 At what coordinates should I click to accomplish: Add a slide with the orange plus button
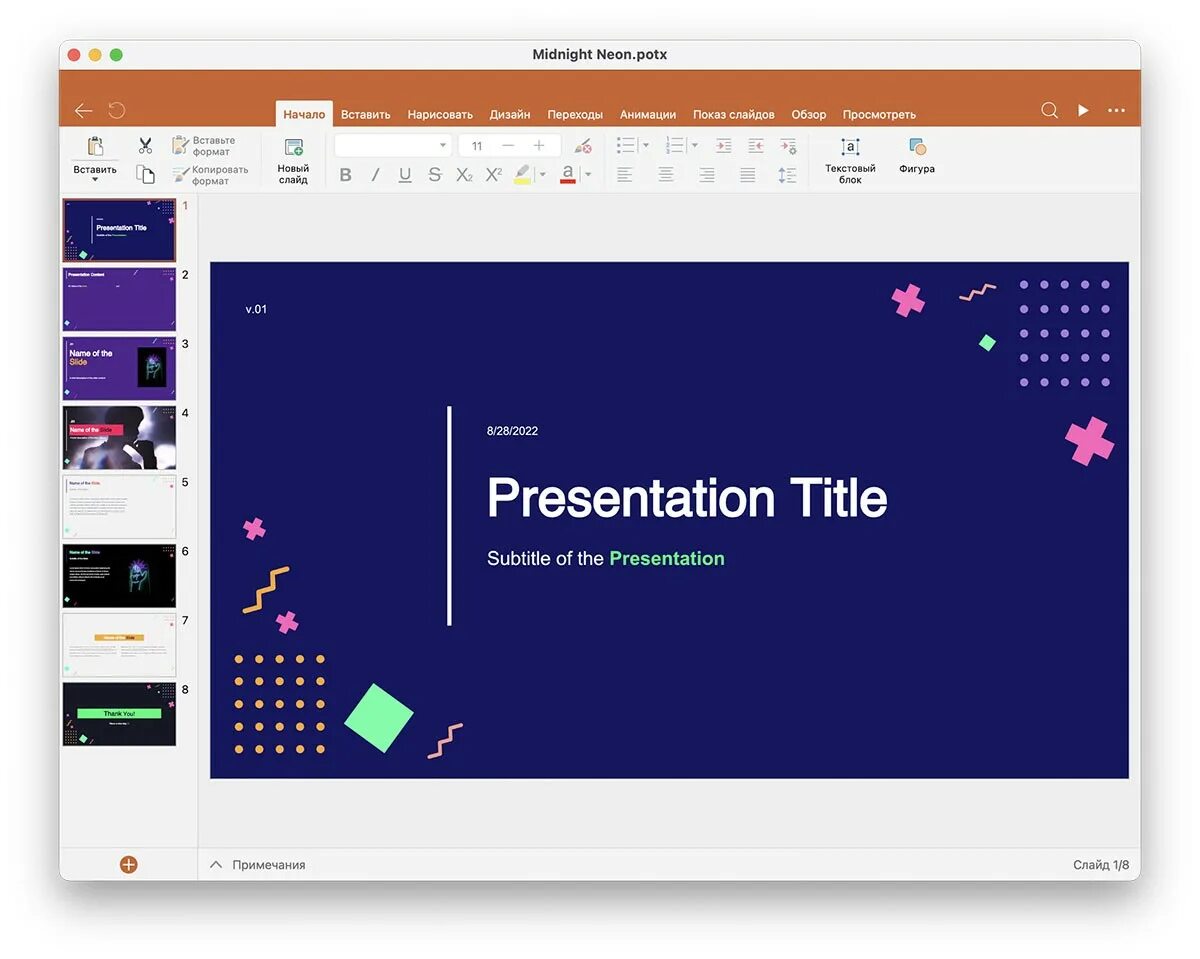128,864
